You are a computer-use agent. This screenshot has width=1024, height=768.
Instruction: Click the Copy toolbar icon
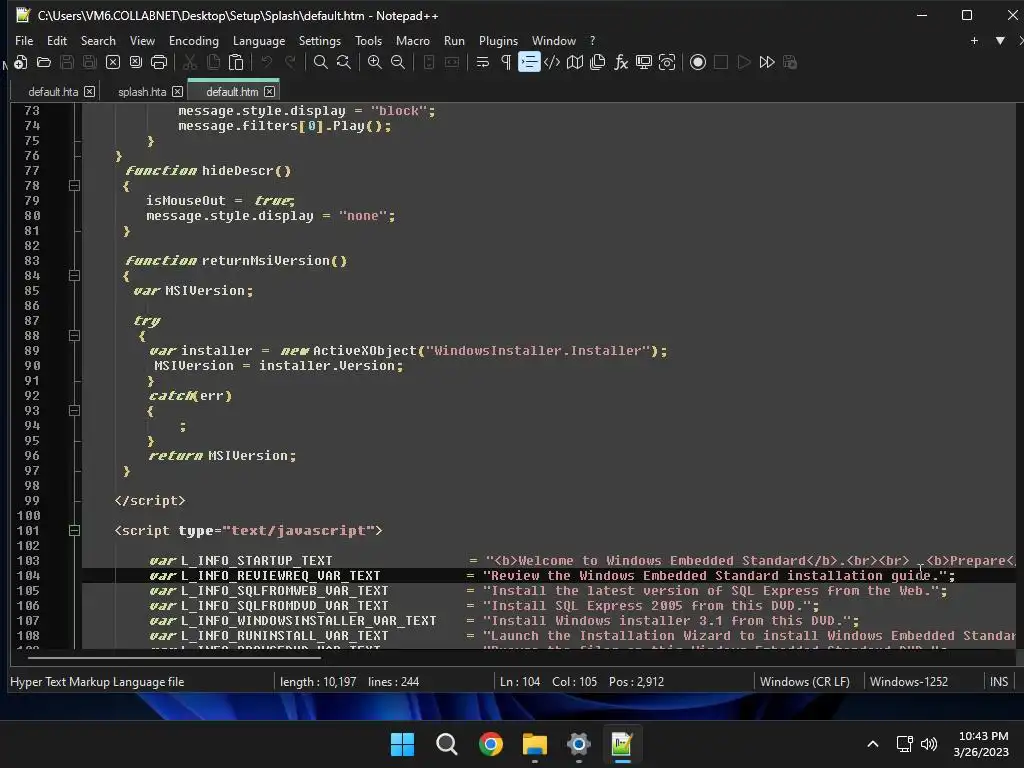[213, 62]
